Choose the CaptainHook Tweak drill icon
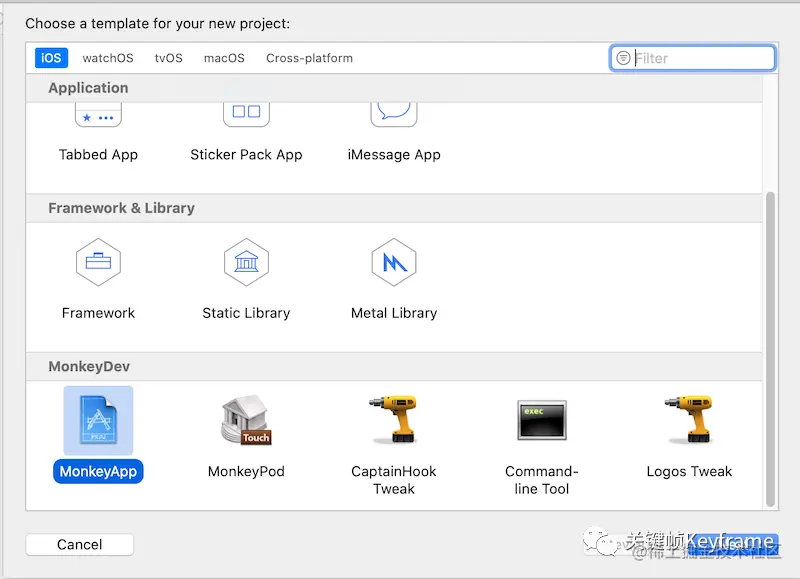Screen dimensions: 800x579 394,419
